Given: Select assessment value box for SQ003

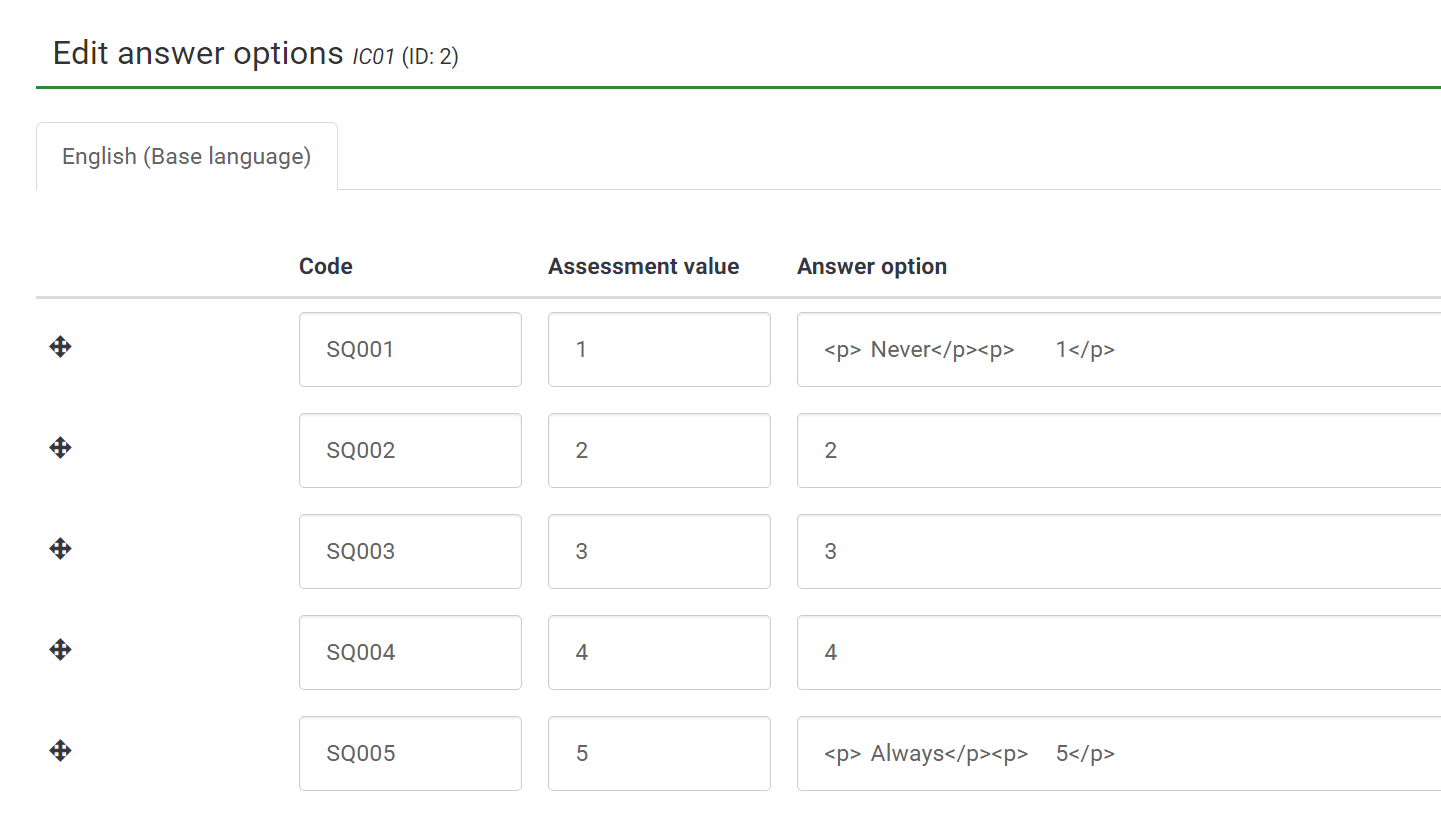Looking at the screenshot, I should [659, 552].
